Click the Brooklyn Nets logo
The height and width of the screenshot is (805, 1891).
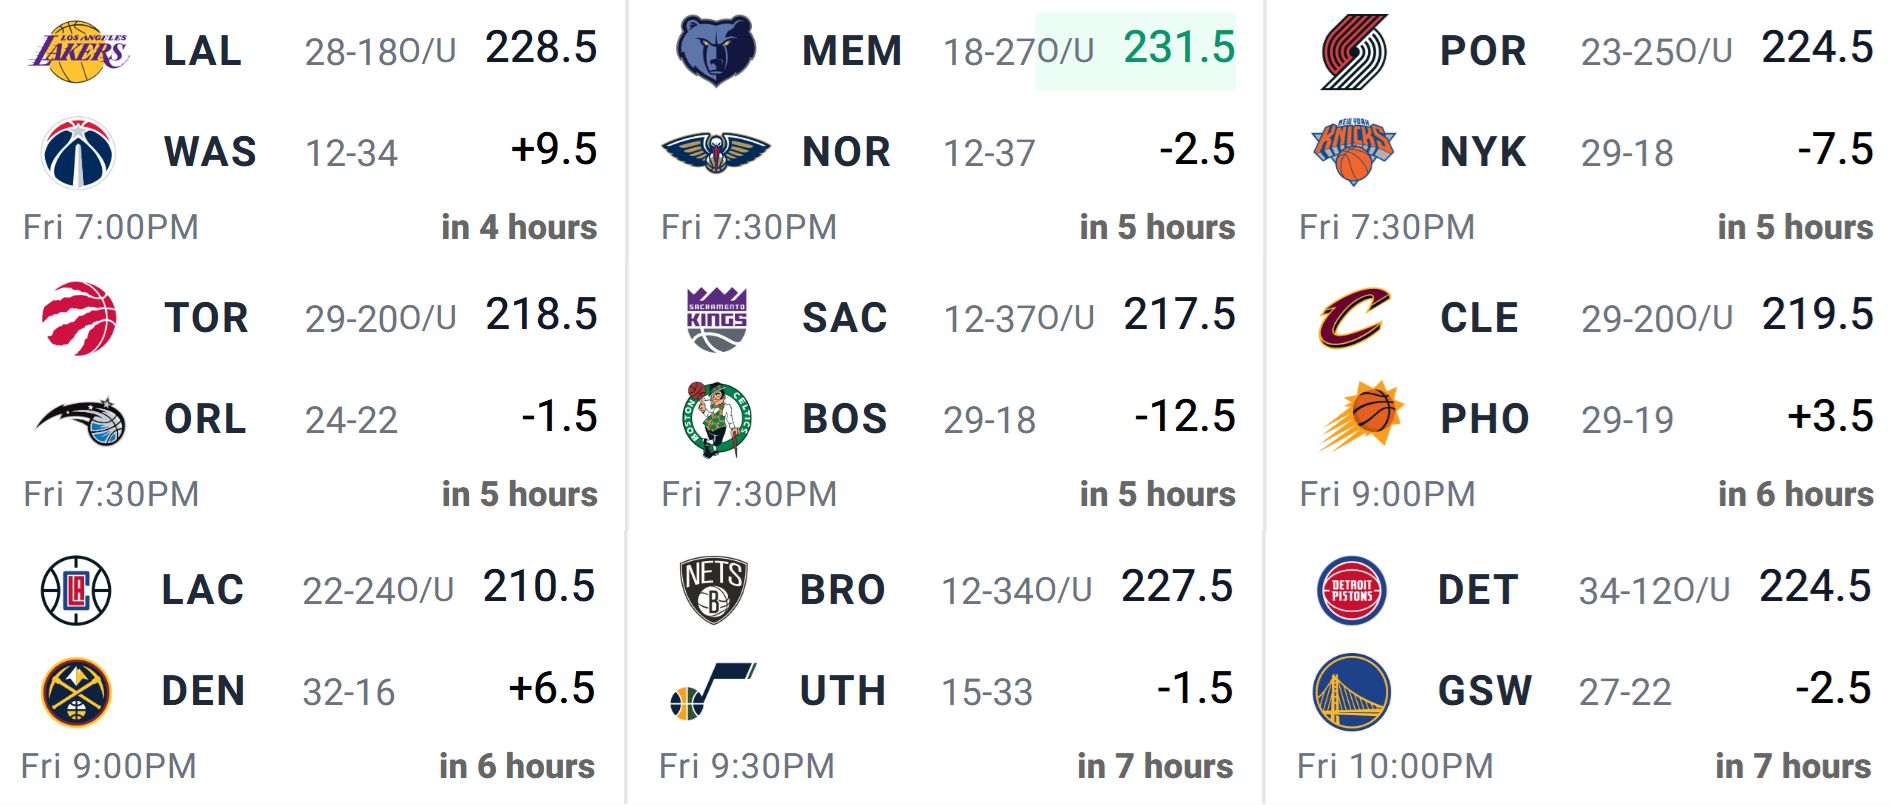(x=713, y=590)
